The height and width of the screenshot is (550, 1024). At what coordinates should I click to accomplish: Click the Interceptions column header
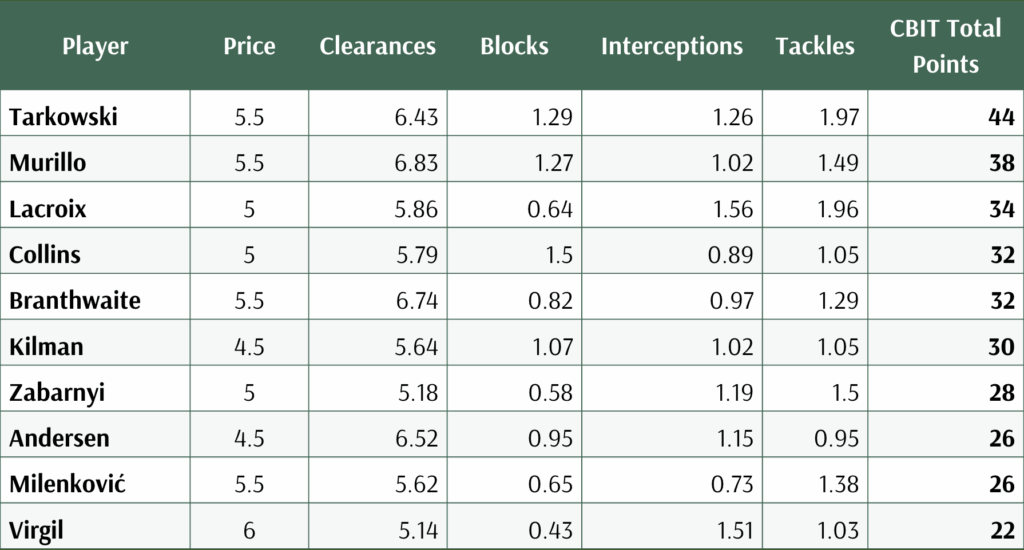672,46
